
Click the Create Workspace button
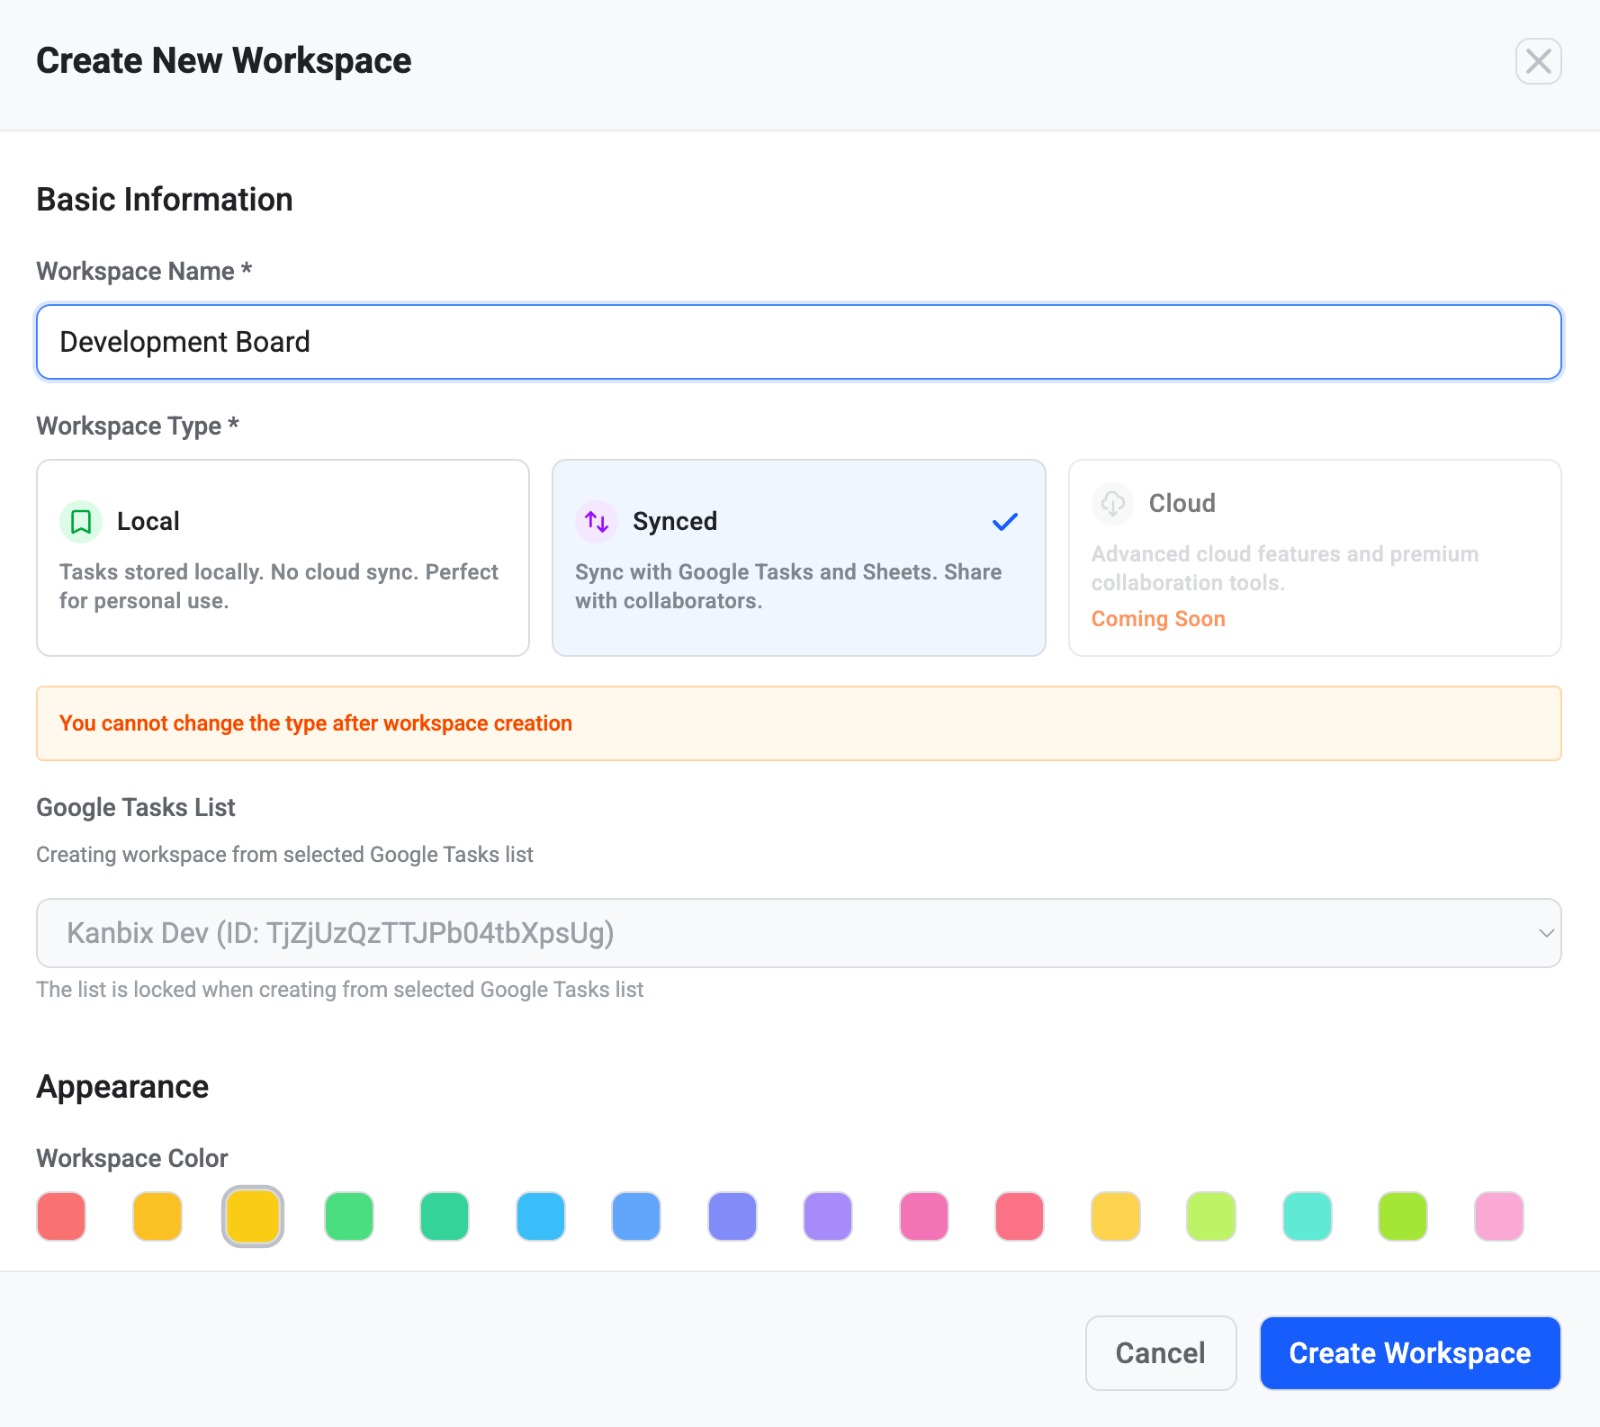click(x=1409, y=1352)
